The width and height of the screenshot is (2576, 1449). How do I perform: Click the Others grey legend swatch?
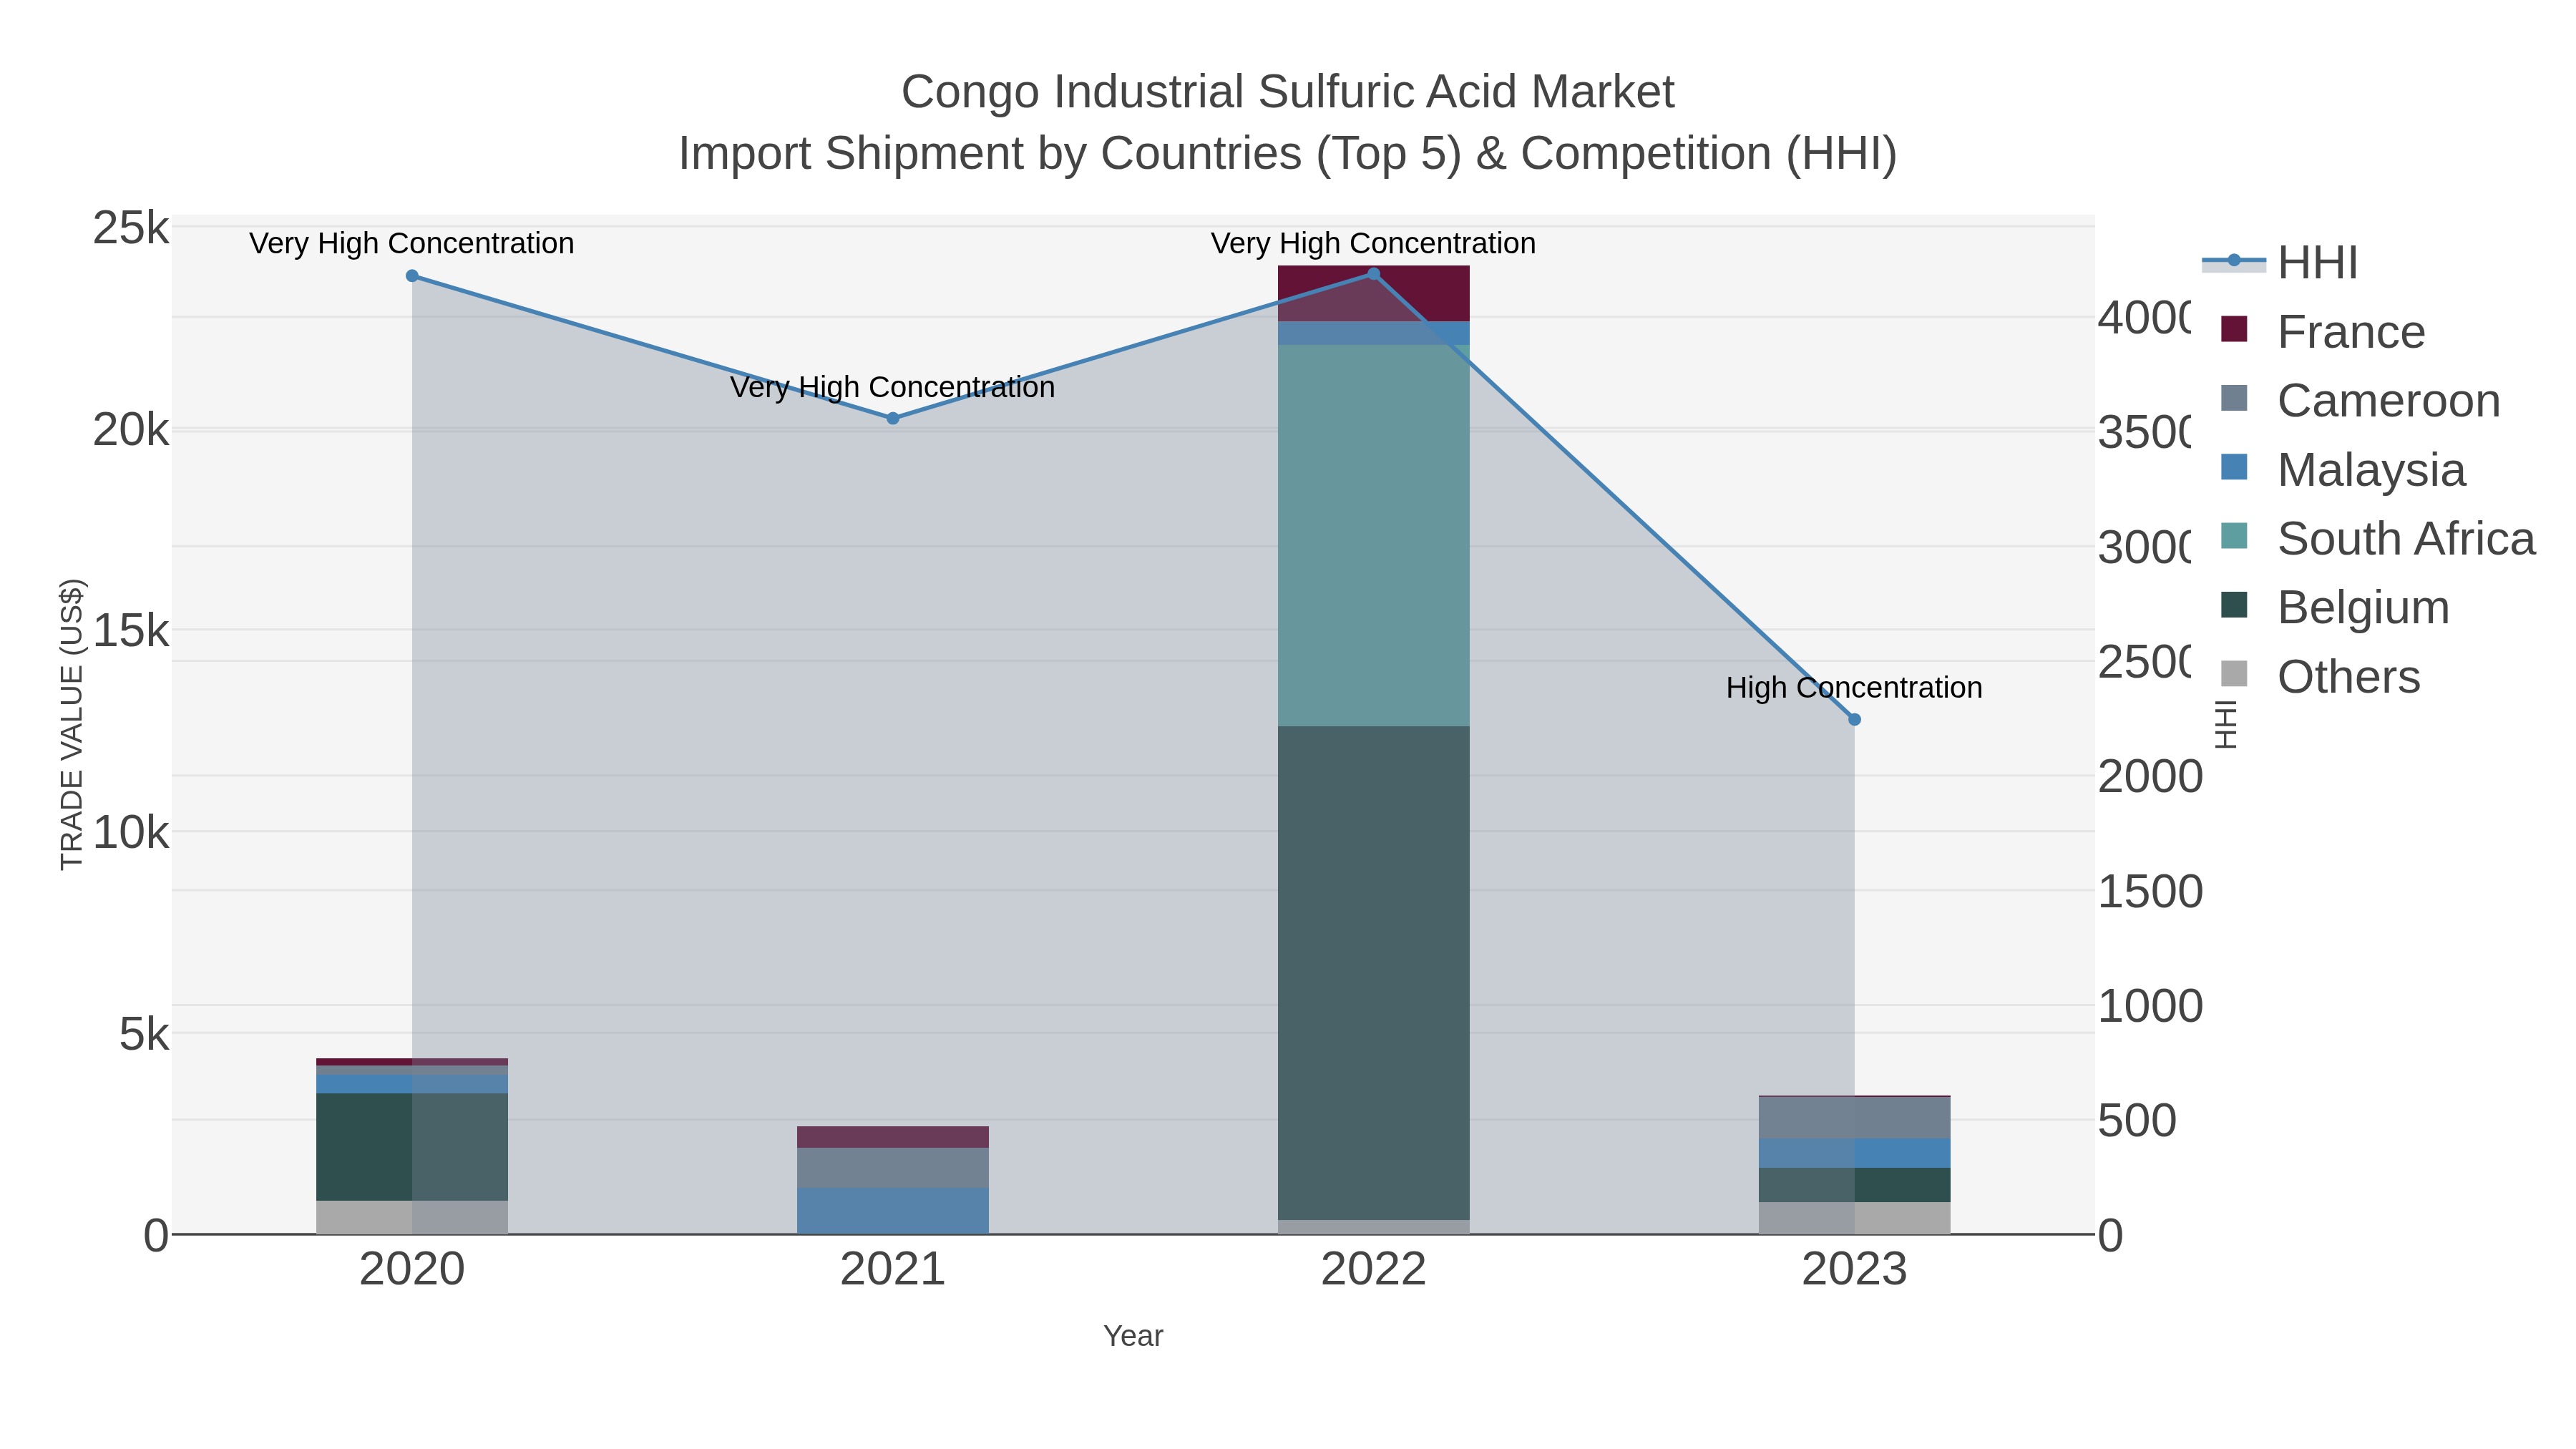click(x=2234, y=674)
